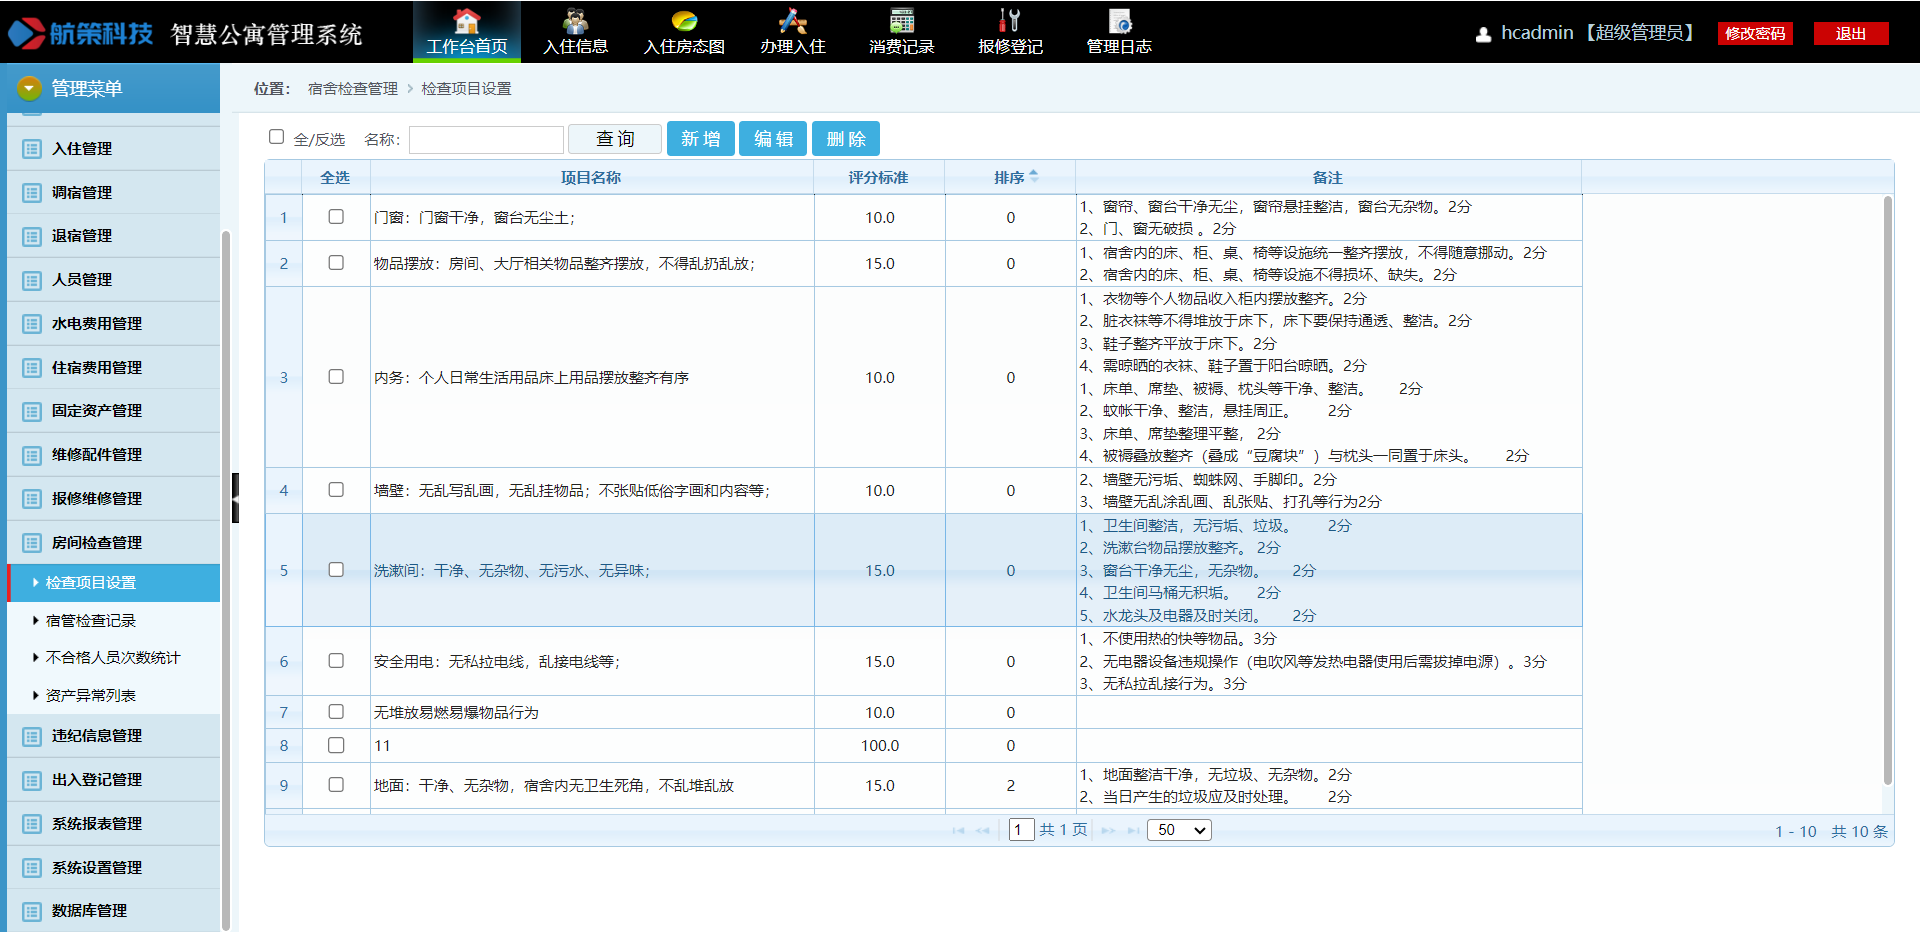This screenshot has width=1920, height=932.
Task: Click the 管理菜单 round arrow icon
Action: [29, 89]
